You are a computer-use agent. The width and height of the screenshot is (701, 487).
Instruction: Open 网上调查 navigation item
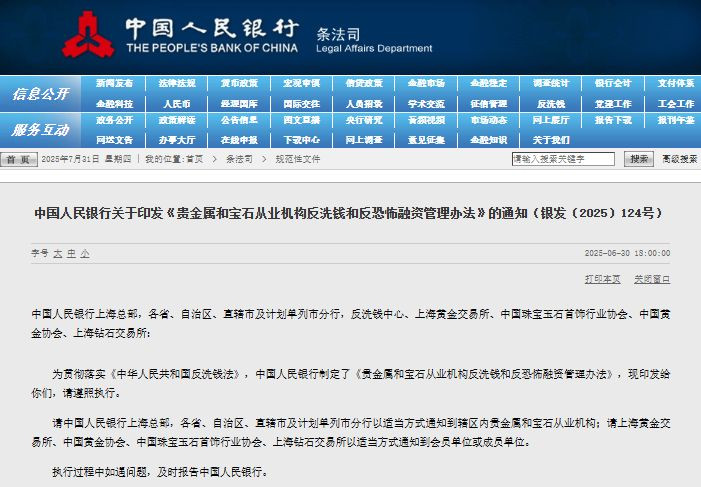pos(364,140)
